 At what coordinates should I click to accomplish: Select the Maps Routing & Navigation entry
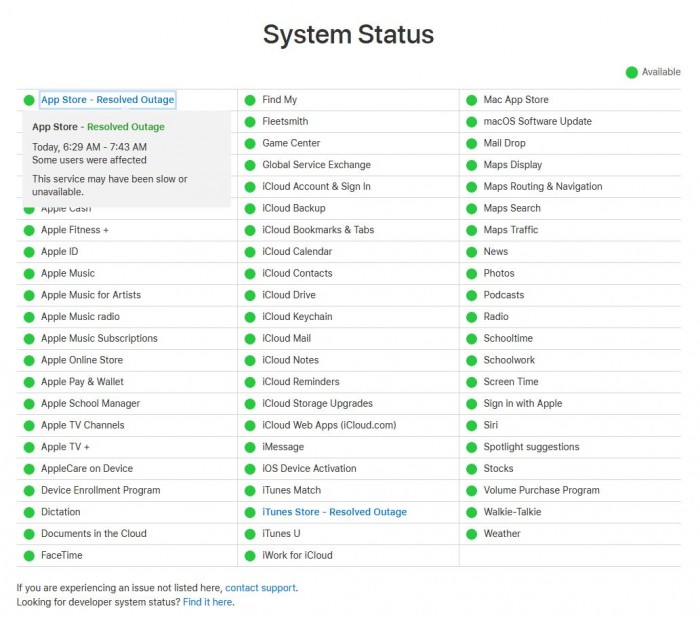click(x=542, y=187)
